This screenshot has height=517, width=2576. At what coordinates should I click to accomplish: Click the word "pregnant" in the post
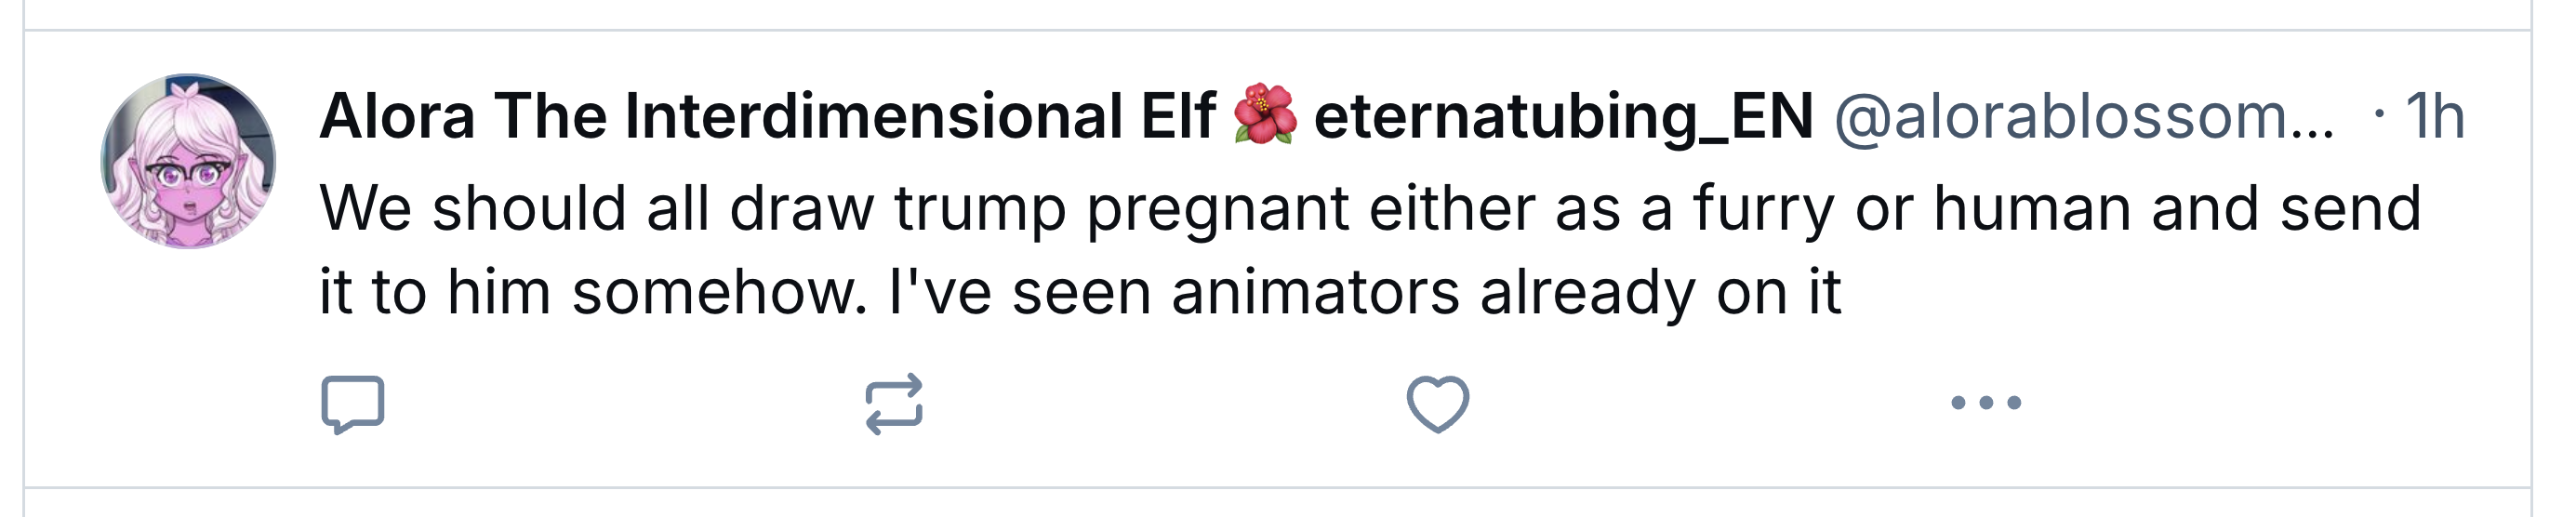[x=1217, y=209]
